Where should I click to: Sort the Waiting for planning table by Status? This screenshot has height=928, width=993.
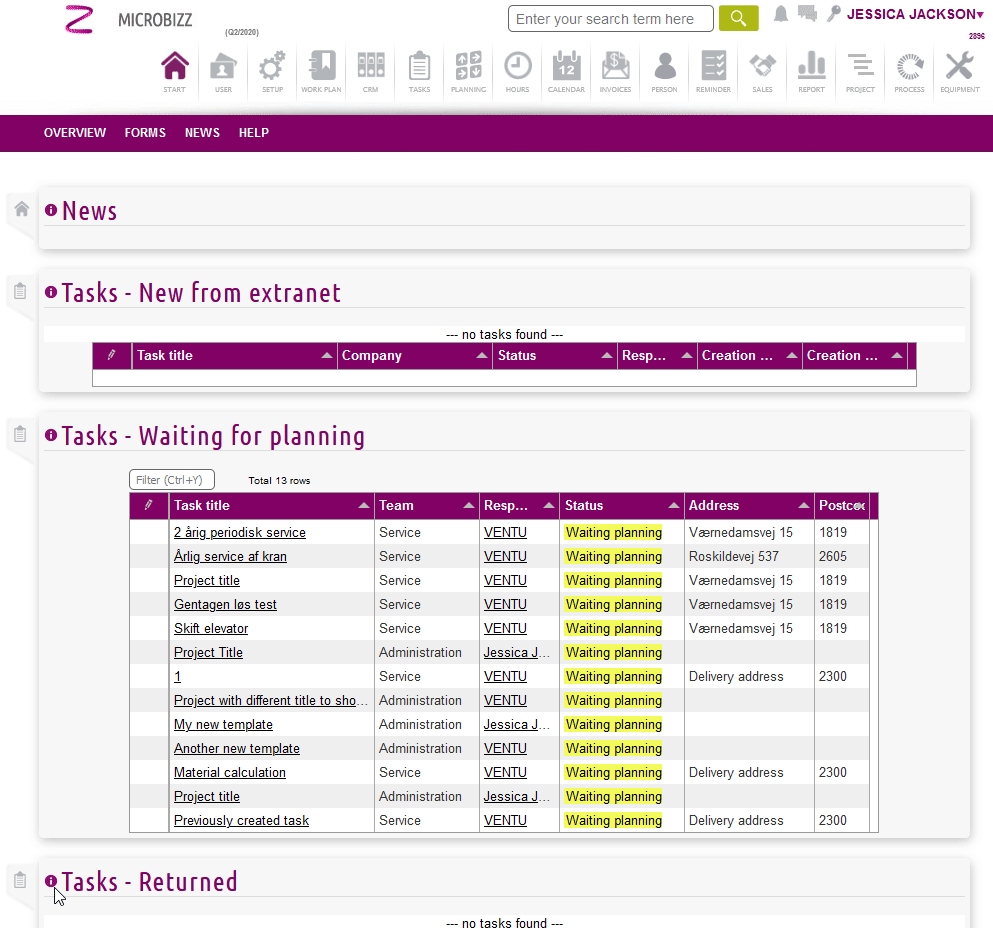click(621, 506)
